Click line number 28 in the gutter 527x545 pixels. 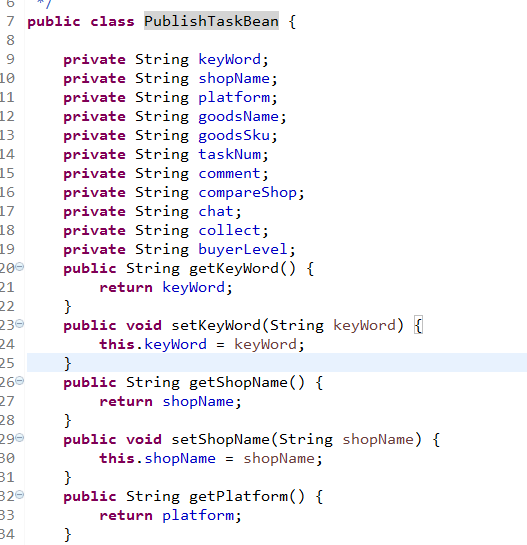pyautogui.click(x=7, y=421)
